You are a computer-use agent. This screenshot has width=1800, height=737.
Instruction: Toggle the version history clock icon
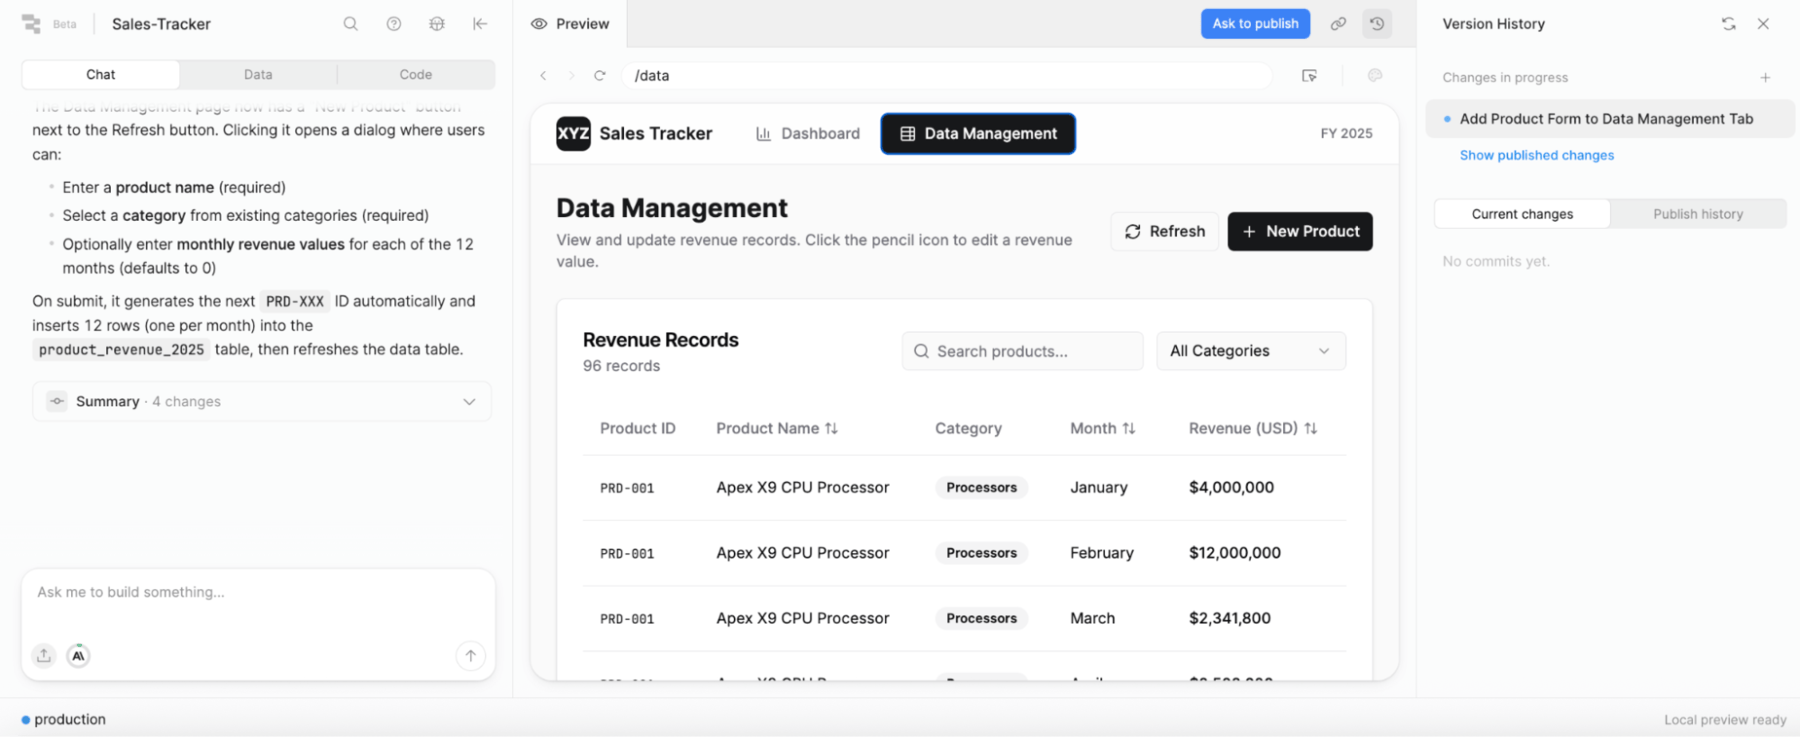[1377, 24]
